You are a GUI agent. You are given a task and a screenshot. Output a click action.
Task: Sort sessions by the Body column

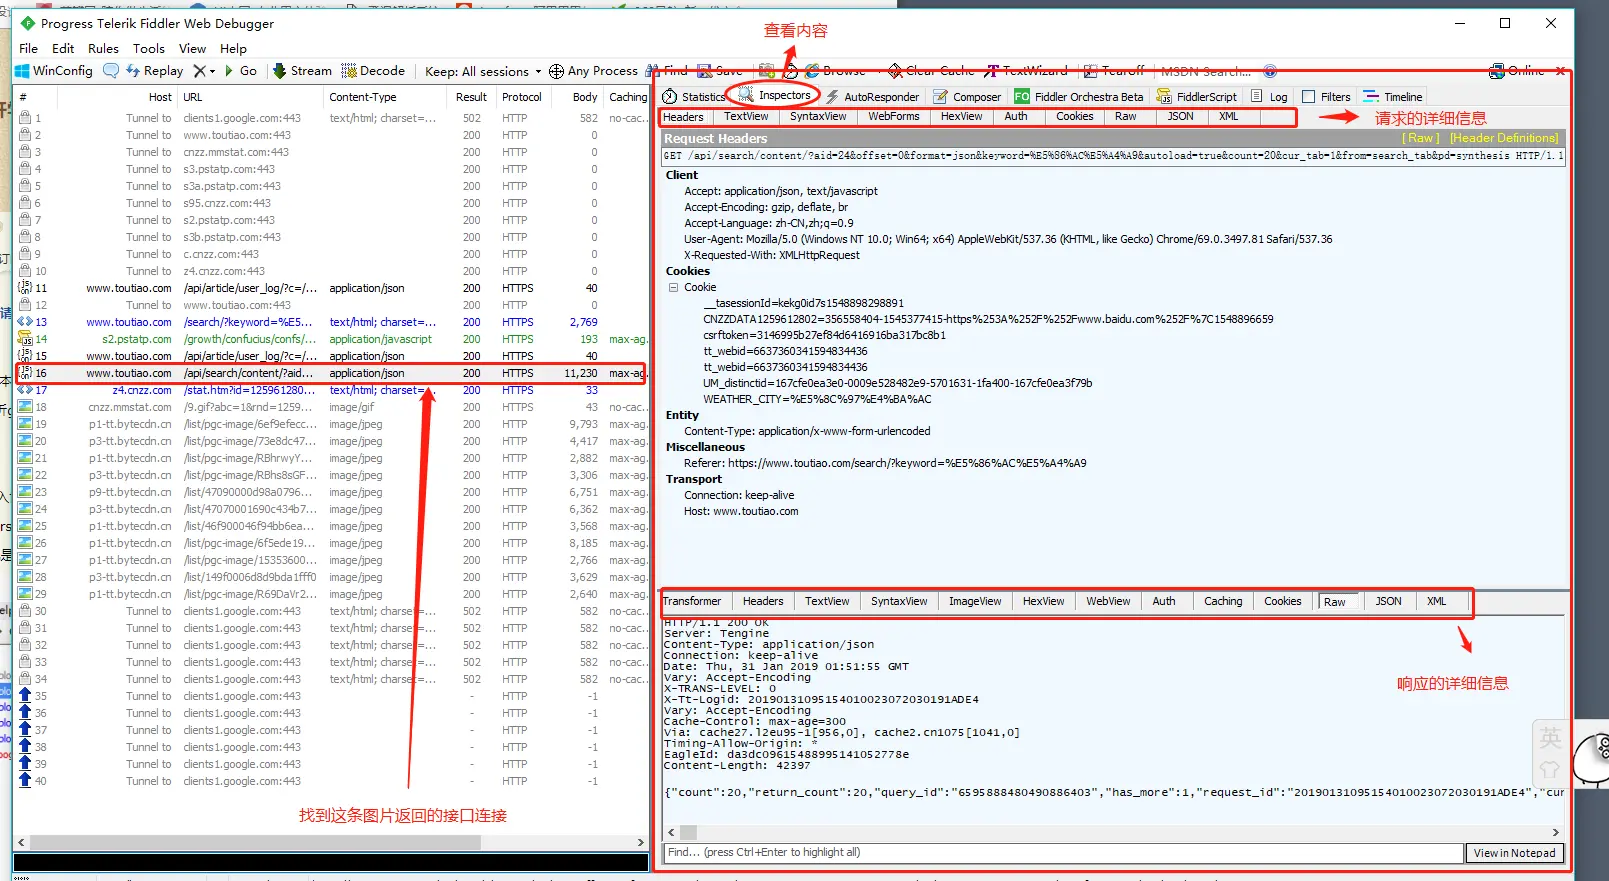click(585, 97)
